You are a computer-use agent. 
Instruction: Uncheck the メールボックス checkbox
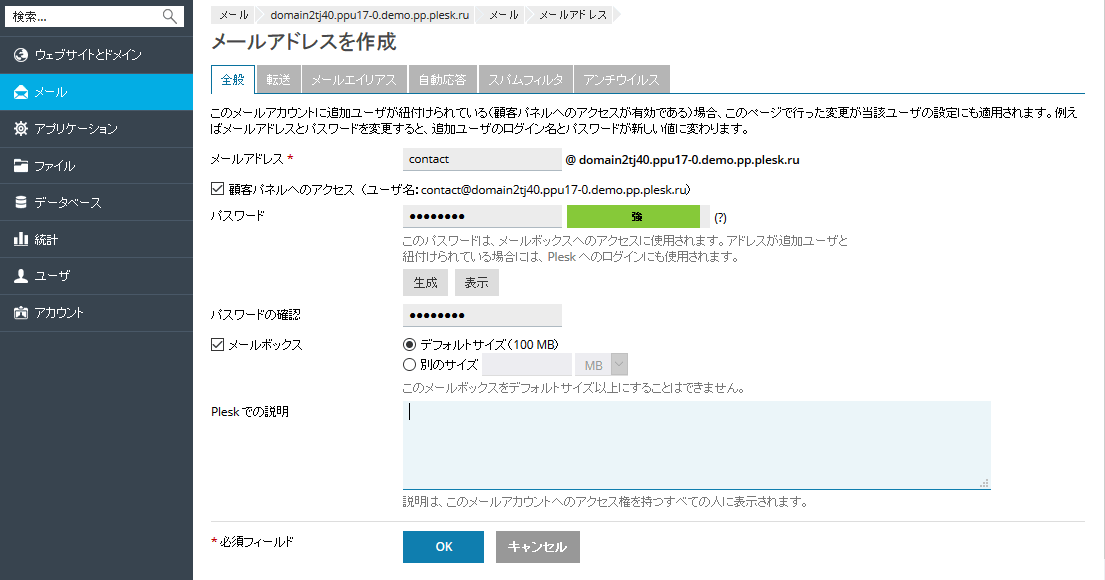tap(218, 344)
